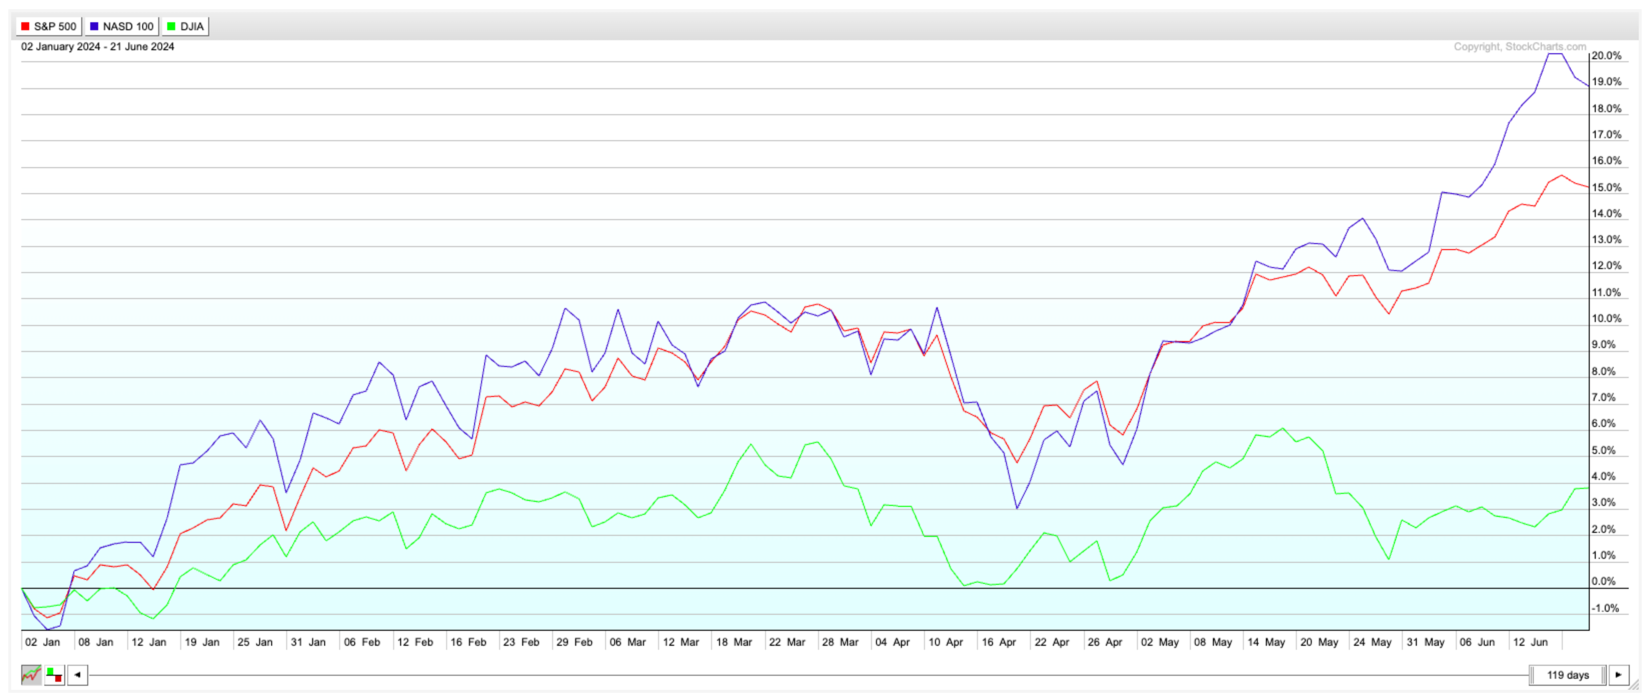The image size is (1645, 698).
Task: Click the 13.0% axis label
Action: tap(1607, 240)
